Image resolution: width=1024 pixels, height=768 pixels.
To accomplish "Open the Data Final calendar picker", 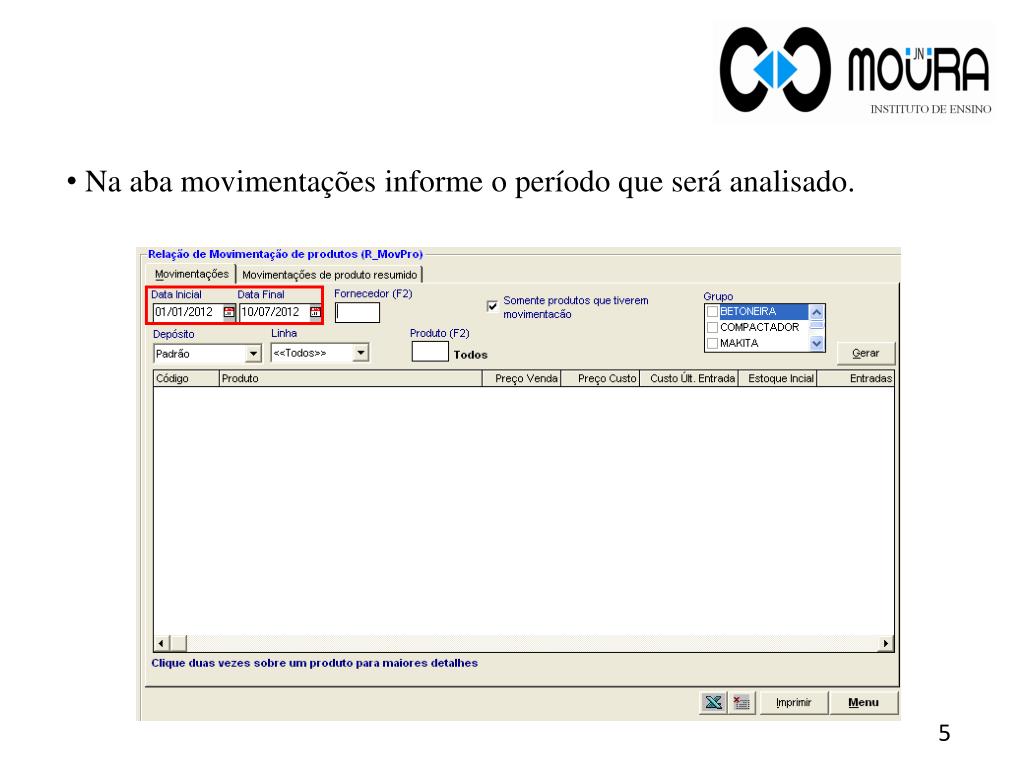I will click(315, 312).
